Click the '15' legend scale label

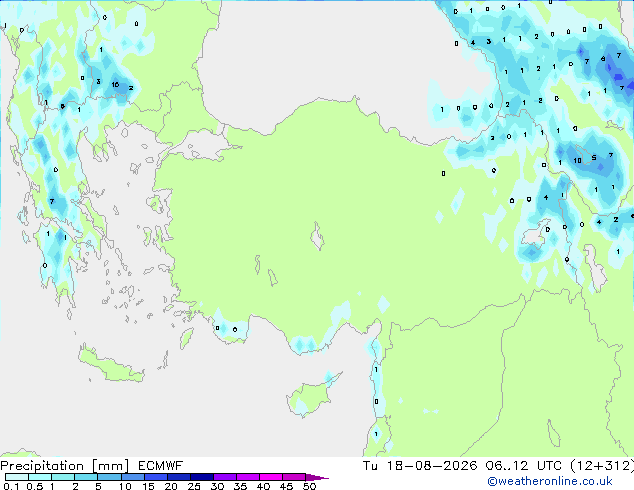click(x=148, y=486)
